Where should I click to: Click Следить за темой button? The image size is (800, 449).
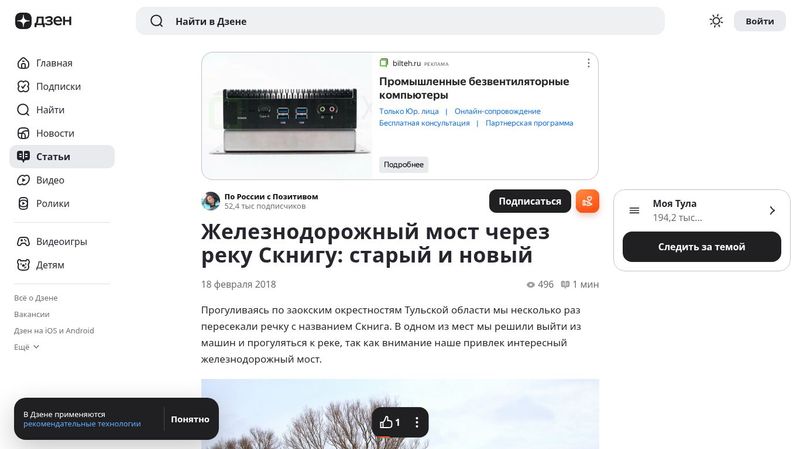(702, 247)
